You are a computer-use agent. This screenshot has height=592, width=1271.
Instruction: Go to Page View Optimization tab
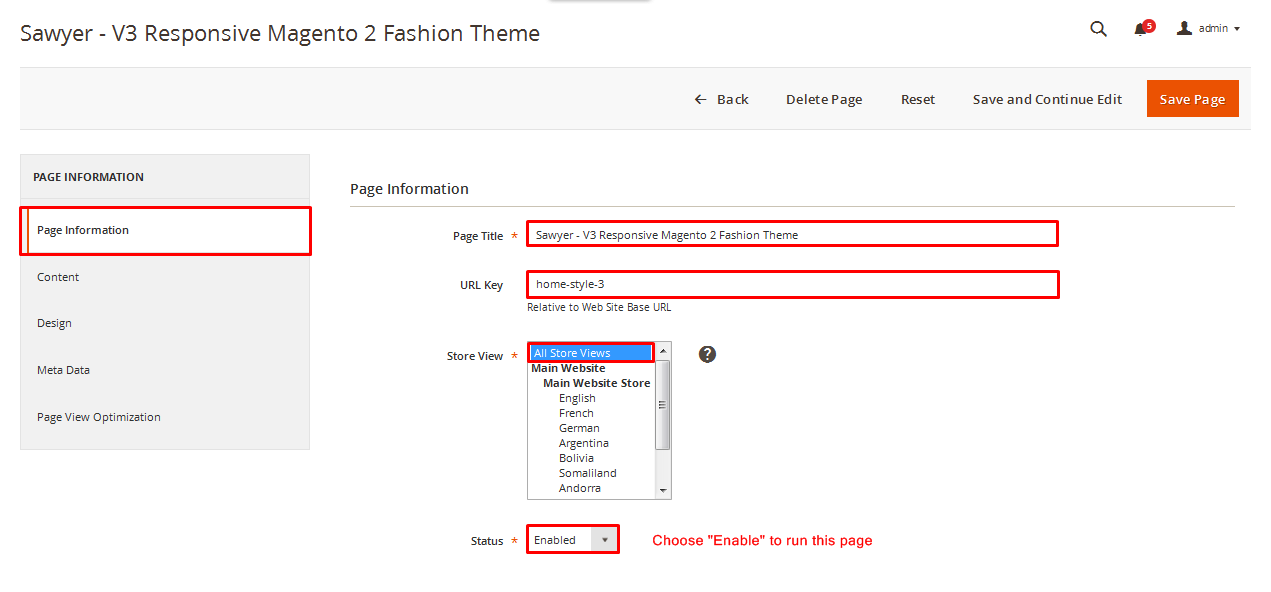click(x=98, y=417)
